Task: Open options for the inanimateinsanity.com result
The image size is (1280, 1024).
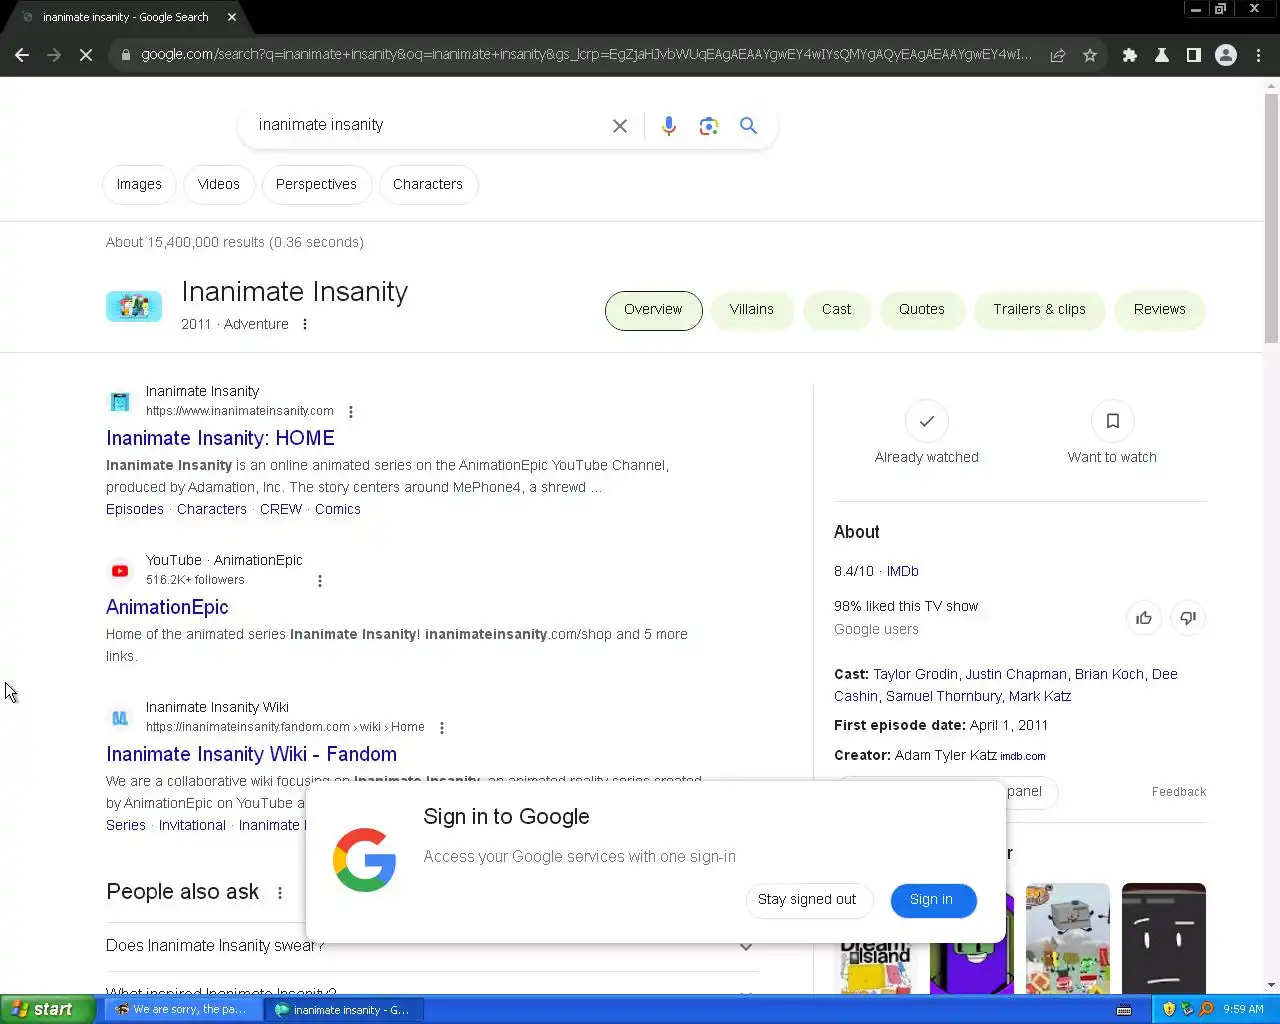Action: coord(351,412)
